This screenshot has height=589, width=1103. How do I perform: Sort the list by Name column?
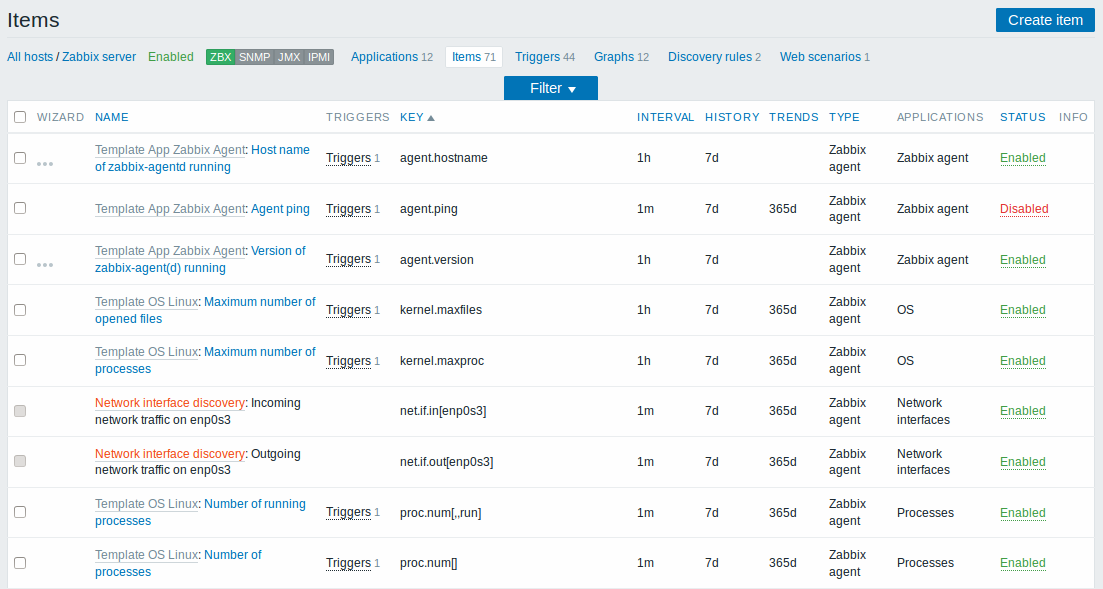pos(112,118)
